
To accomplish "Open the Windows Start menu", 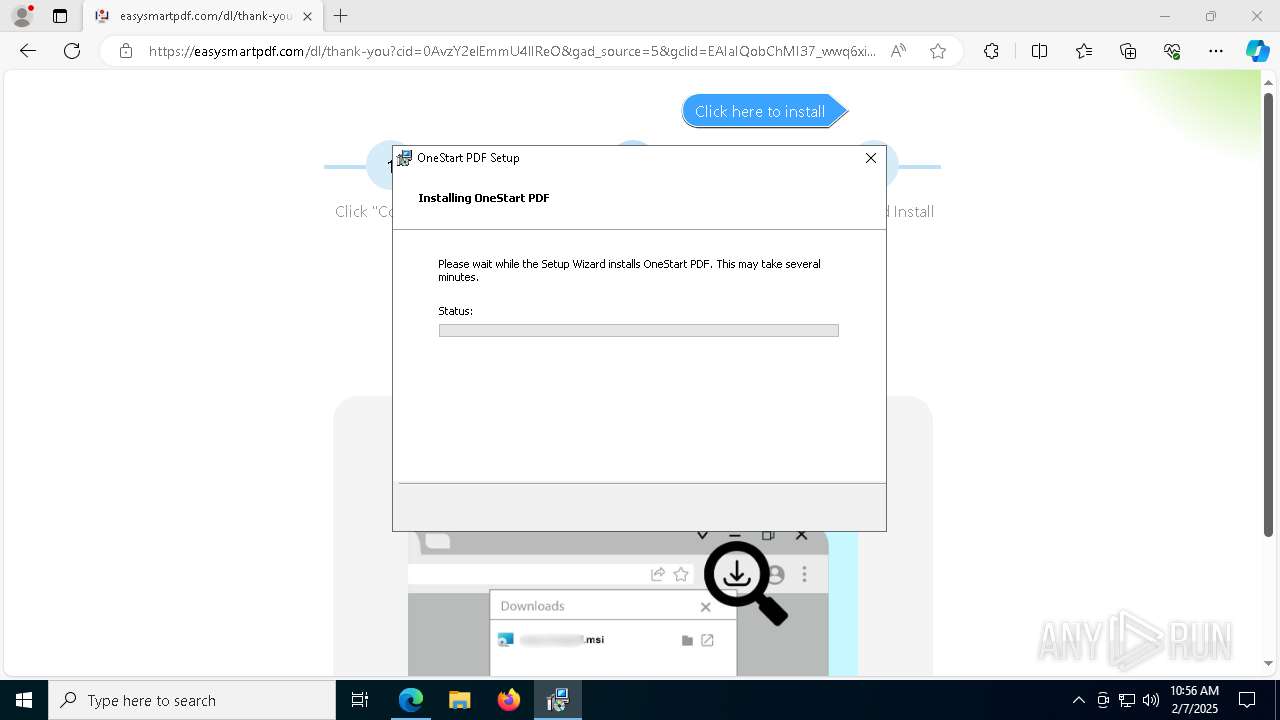I will pyautogui.click(x=24, y=700).
